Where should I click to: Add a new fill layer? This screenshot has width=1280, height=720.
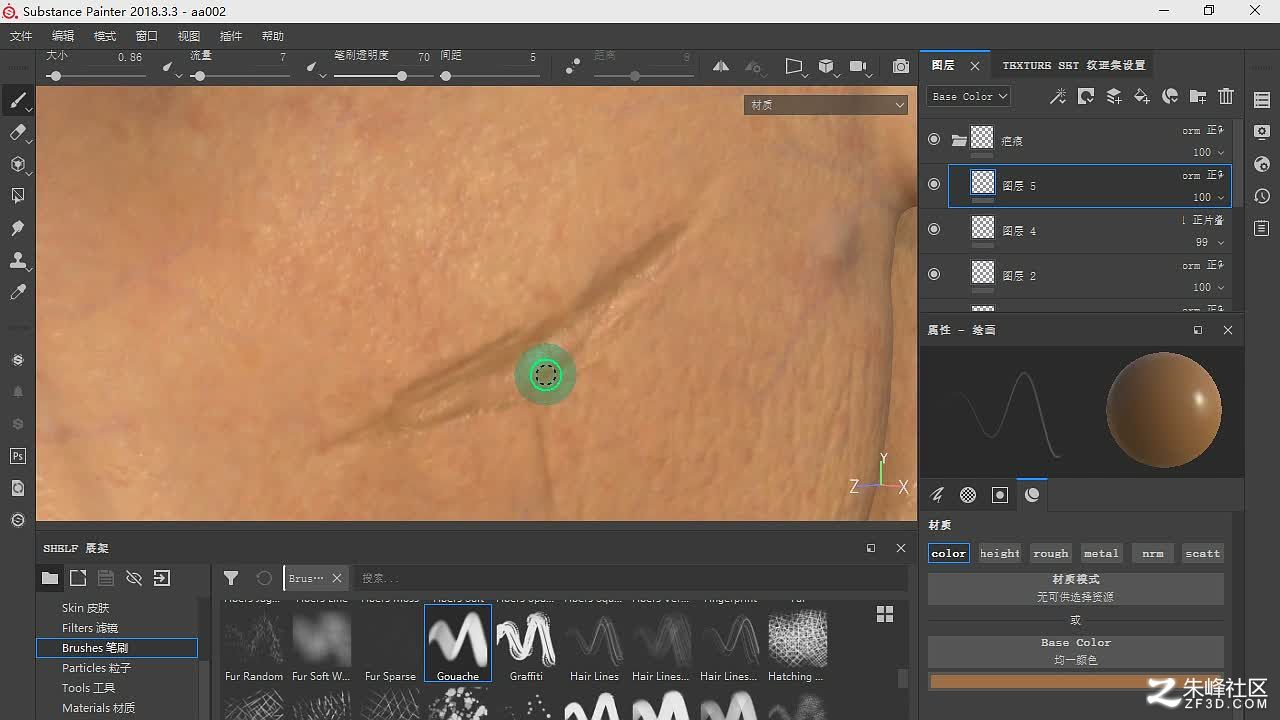pos(1142,96)
